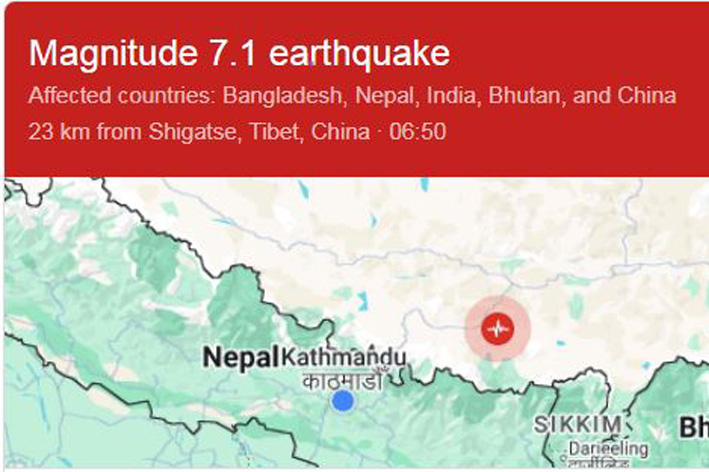The width and height of the screenshot is (709, 472).
Task: Click the word India in affected countries
Action: coord(452,97)
